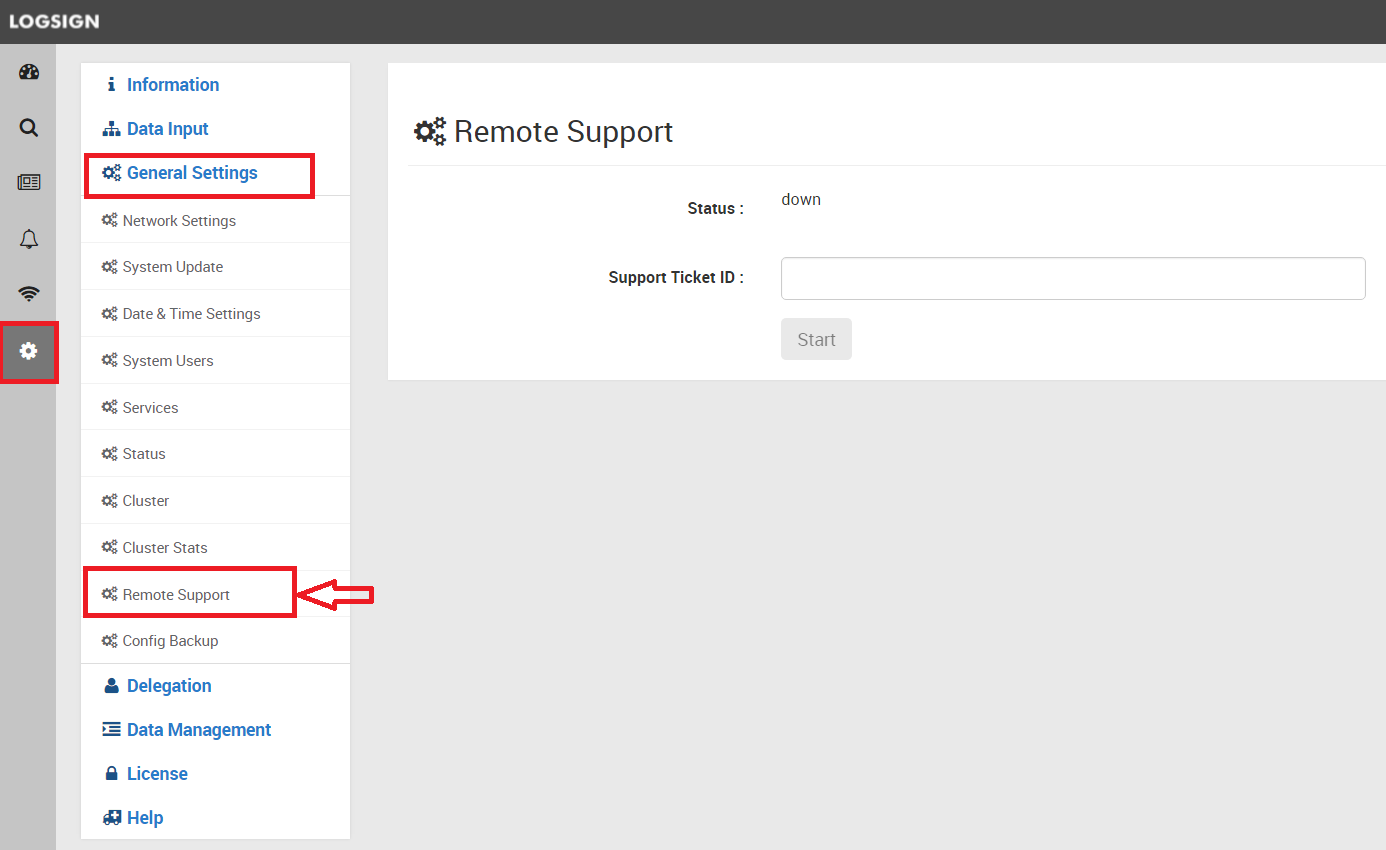The image size is (1386, 850).
Task: Click gears icon beside Network Settings
Action: pyautogui.click(x=109, y=220)
